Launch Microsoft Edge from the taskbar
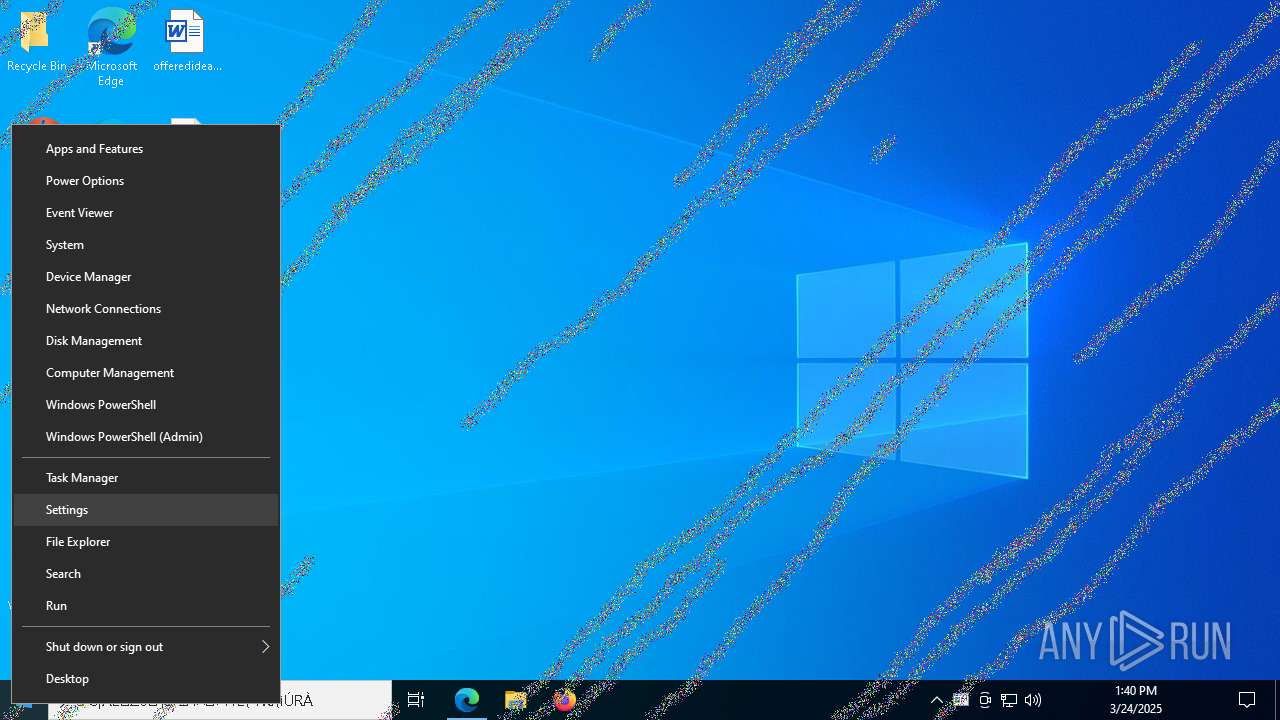 467,700
